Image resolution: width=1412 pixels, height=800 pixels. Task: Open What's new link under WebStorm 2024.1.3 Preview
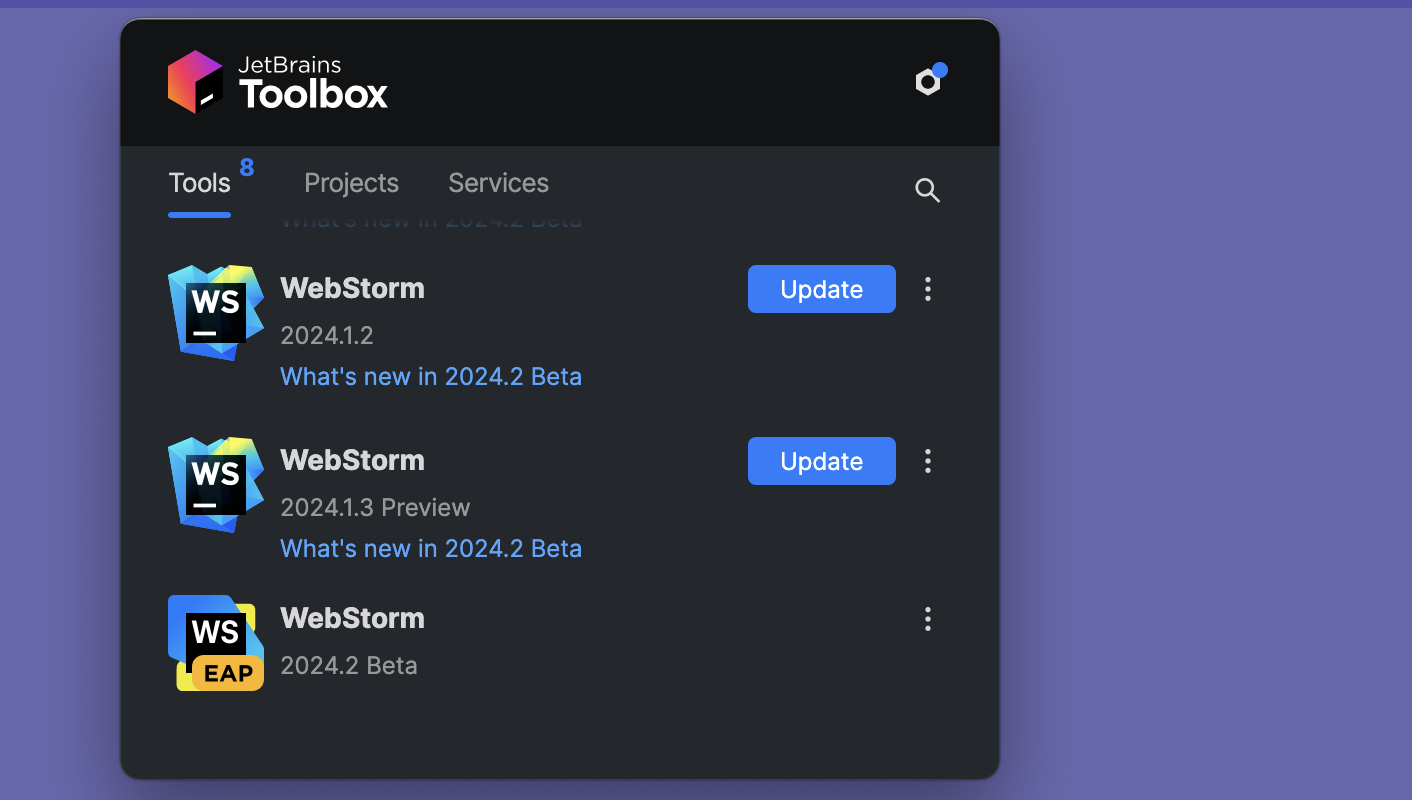[x=431, y=548]
